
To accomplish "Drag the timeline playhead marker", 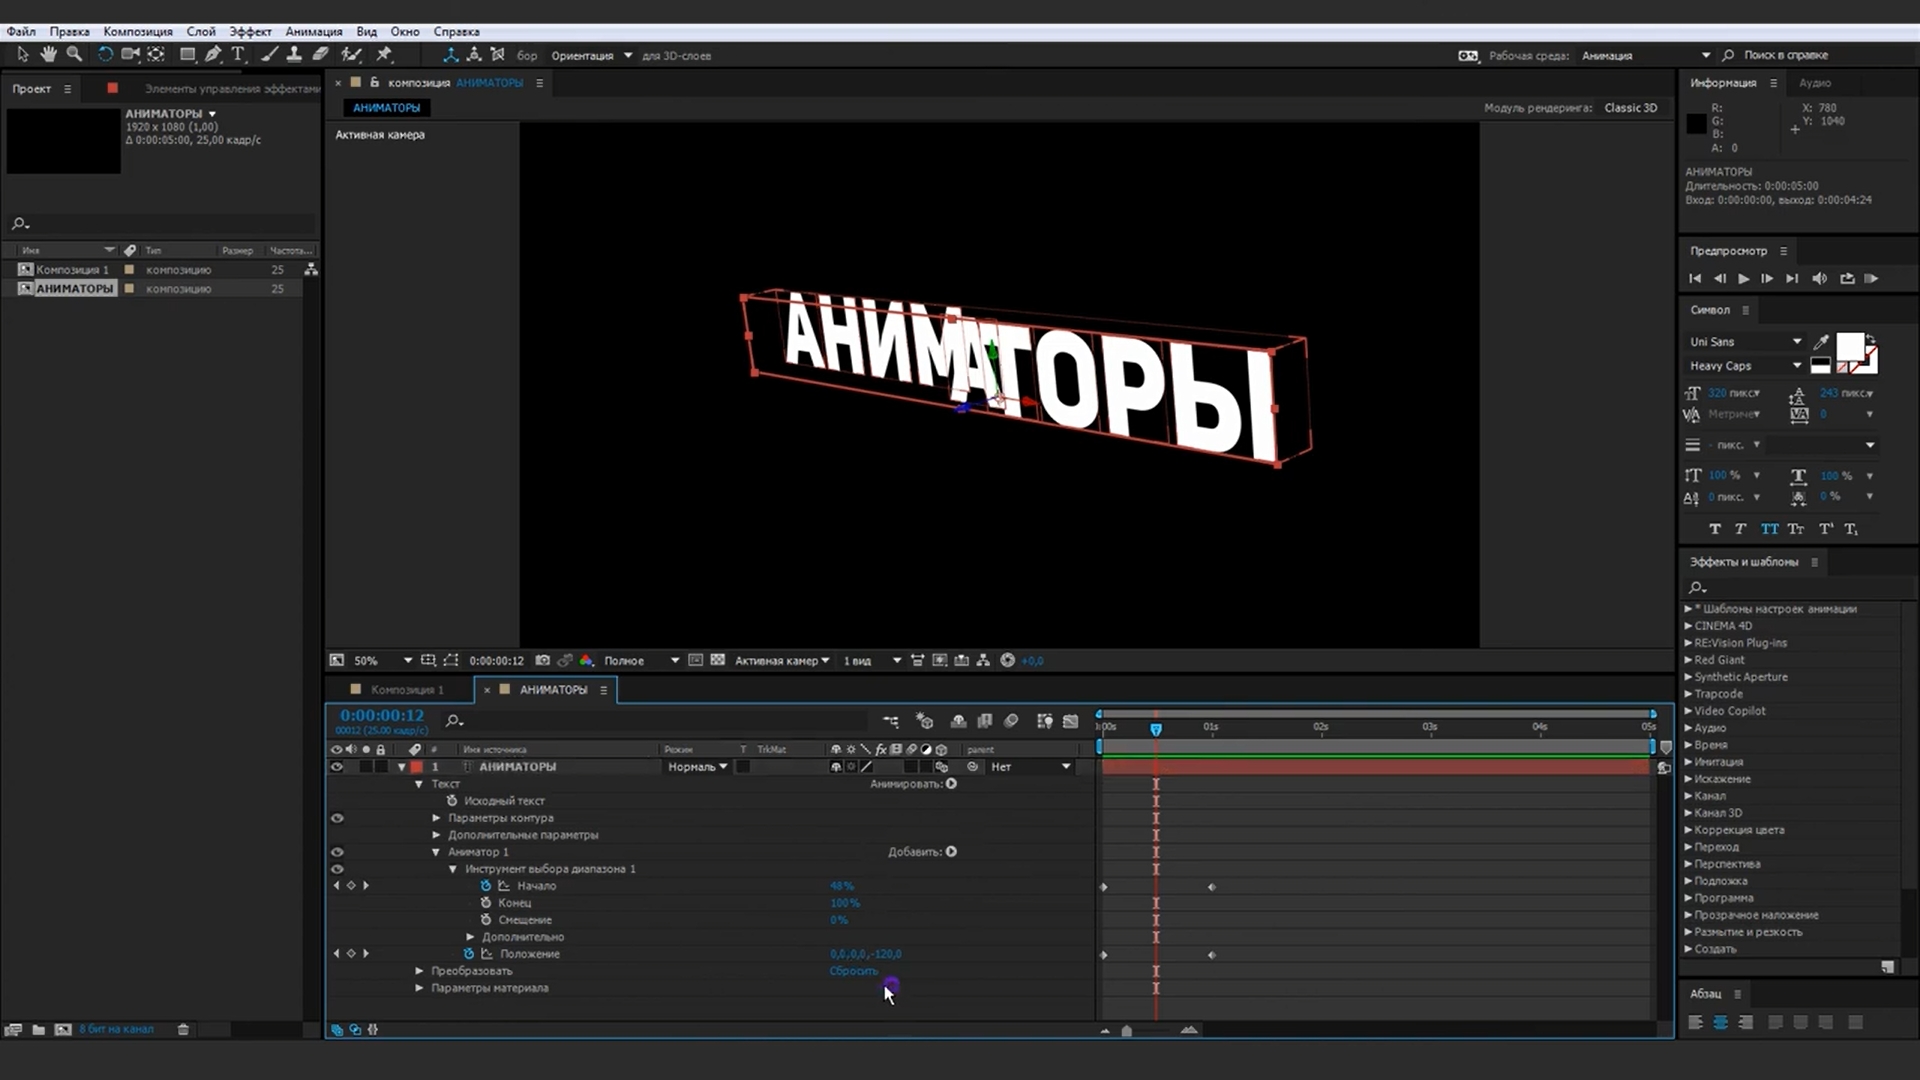I will click(1156, 729).
